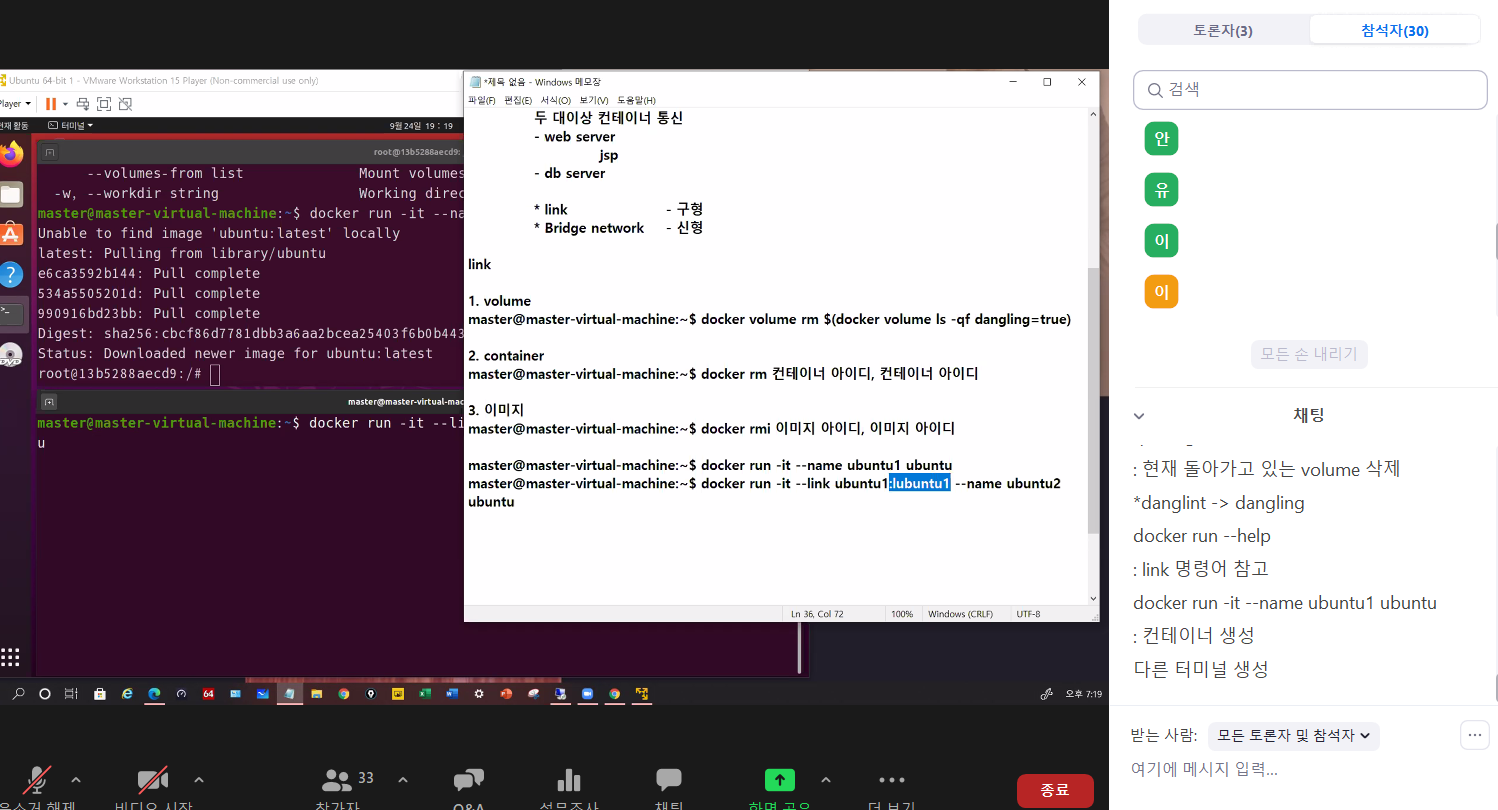Image resolution: width=1498 pixels, height=810 pixels.
Task: Collapse the chat section chevron
Action: click(1139, 416)
